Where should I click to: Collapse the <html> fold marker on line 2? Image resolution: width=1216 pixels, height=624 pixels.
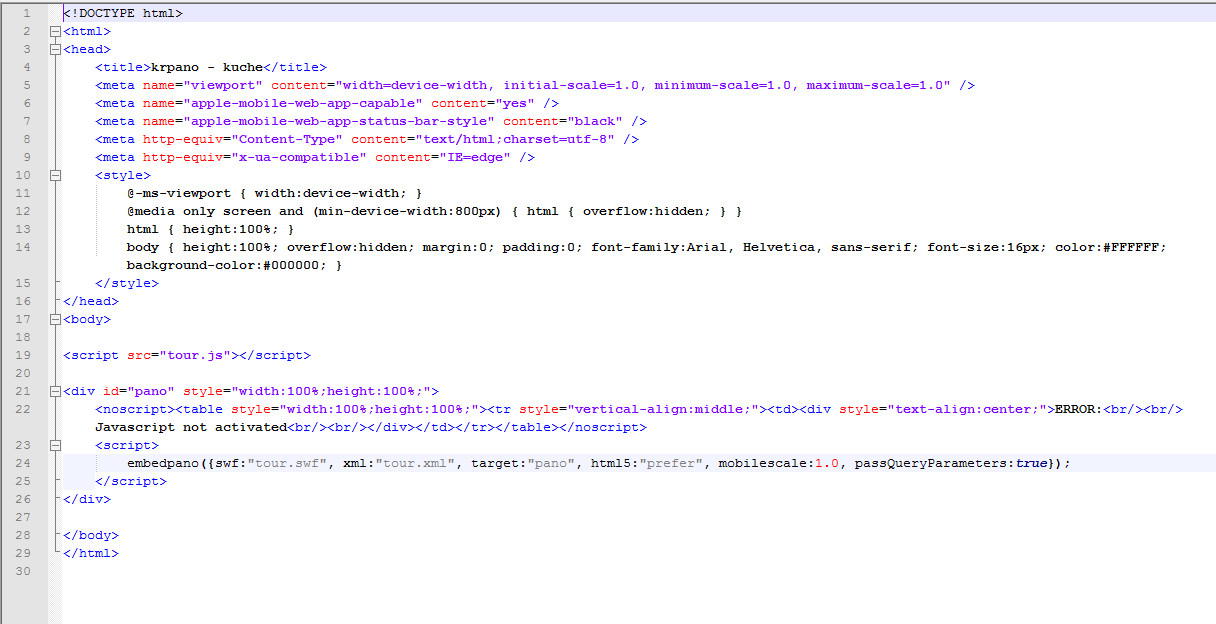pos(55,31)
